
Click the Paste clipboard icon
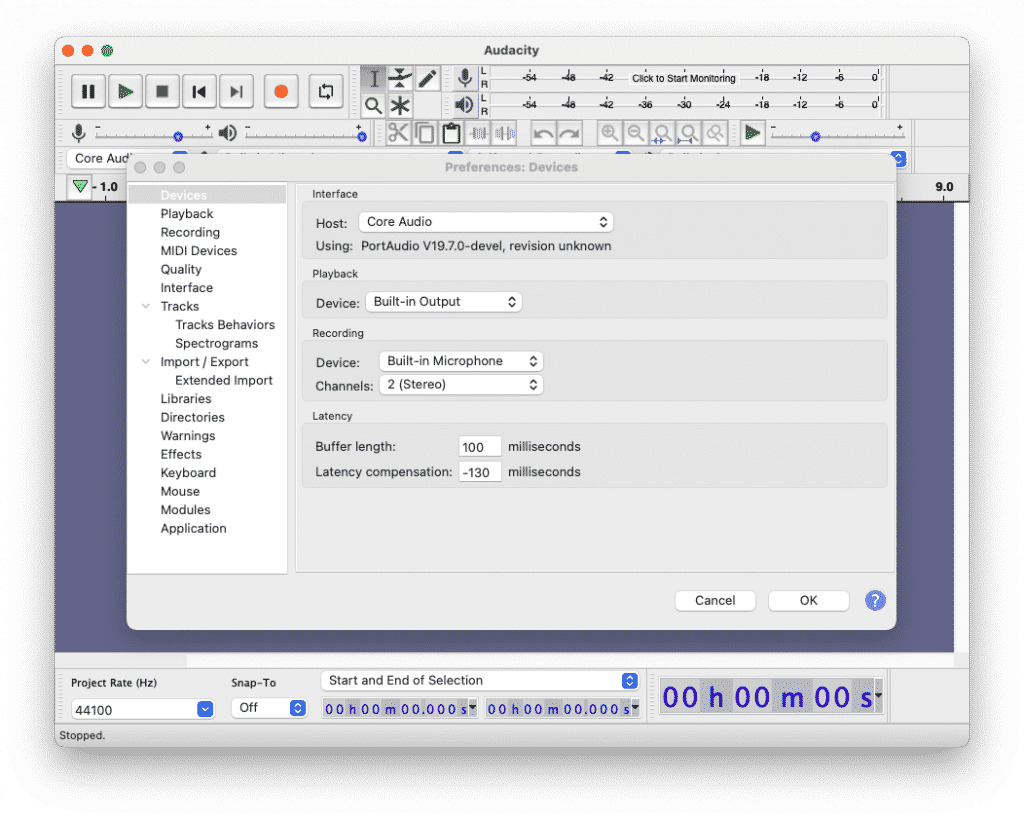click(451, 133)
